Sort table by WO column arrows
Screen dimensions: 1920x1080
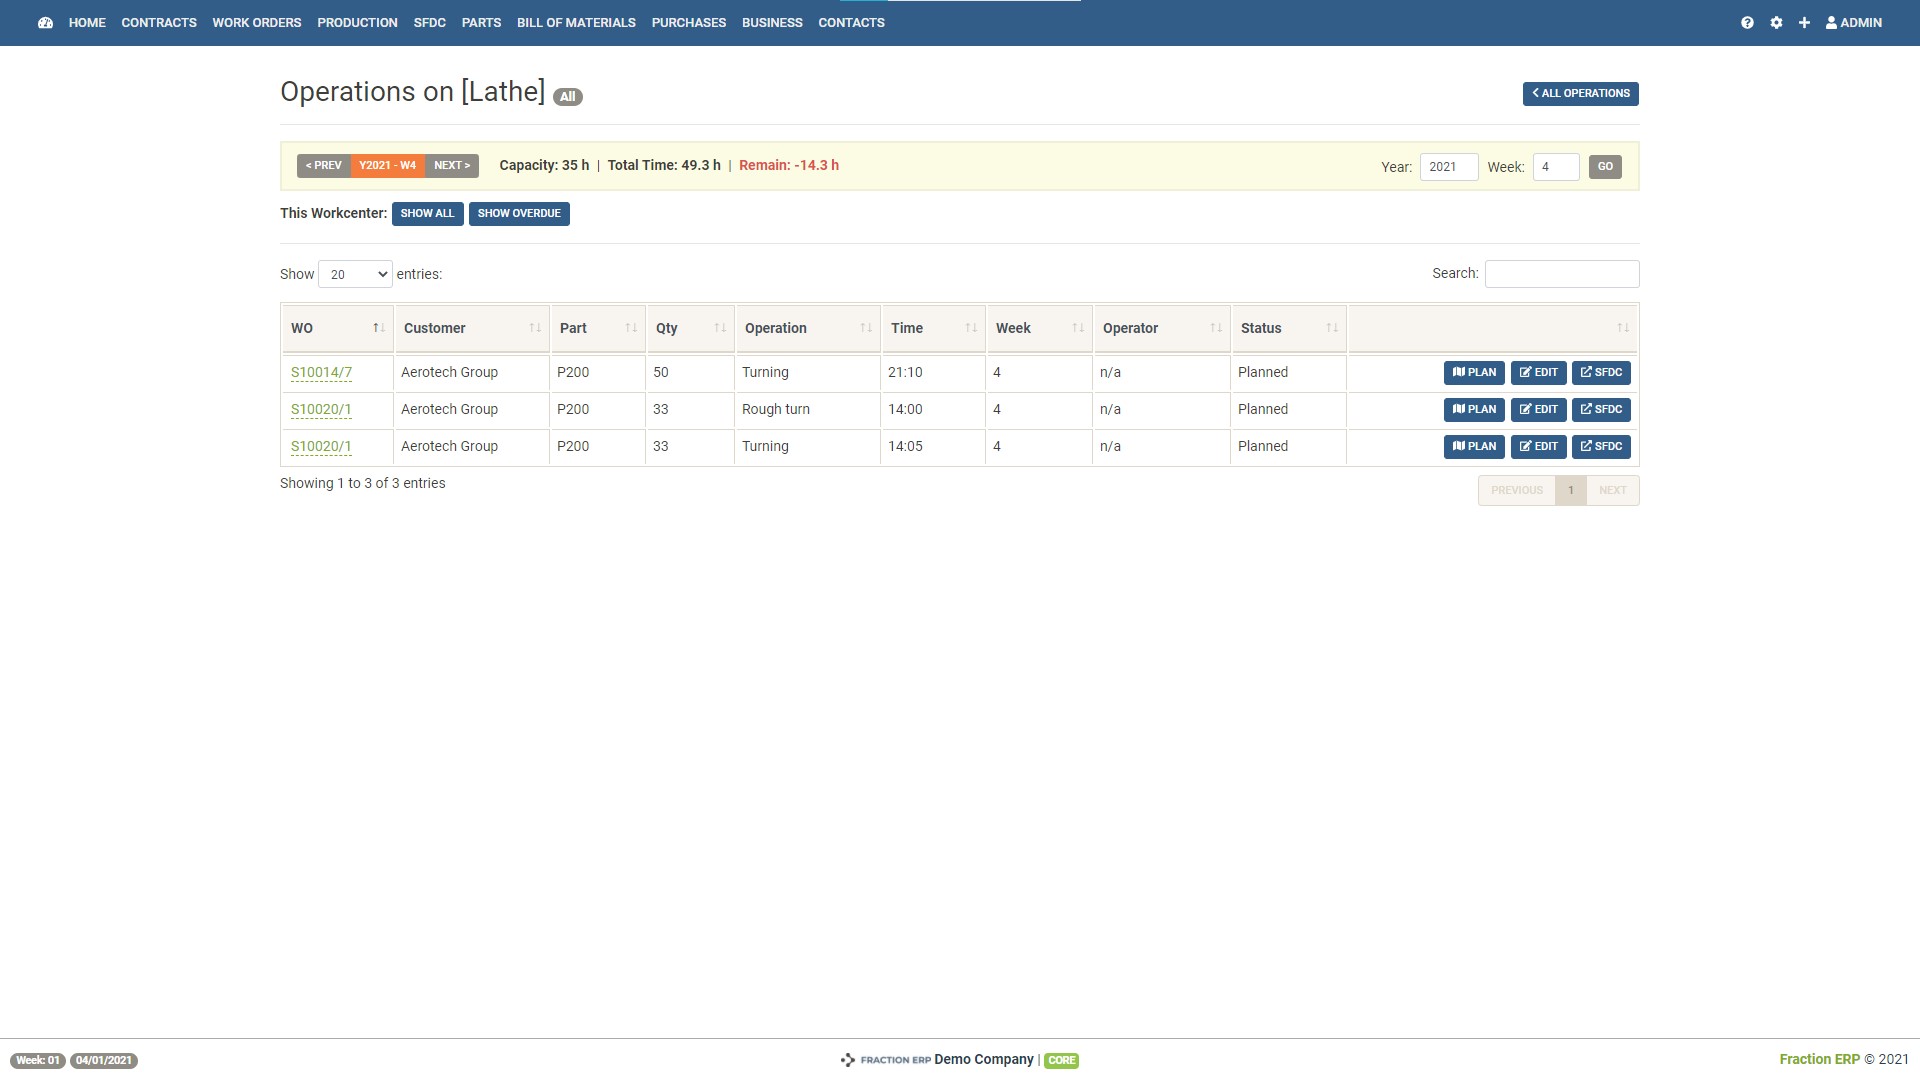(x=378, y=328)
